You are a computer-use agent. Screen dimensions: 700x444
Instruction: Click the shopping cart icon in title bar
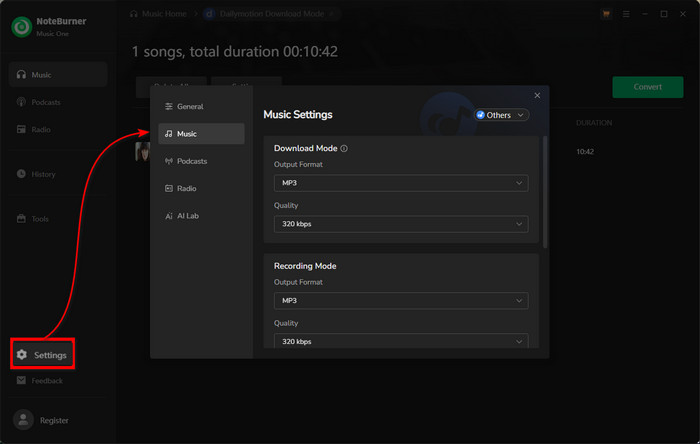tap(606, 14)
